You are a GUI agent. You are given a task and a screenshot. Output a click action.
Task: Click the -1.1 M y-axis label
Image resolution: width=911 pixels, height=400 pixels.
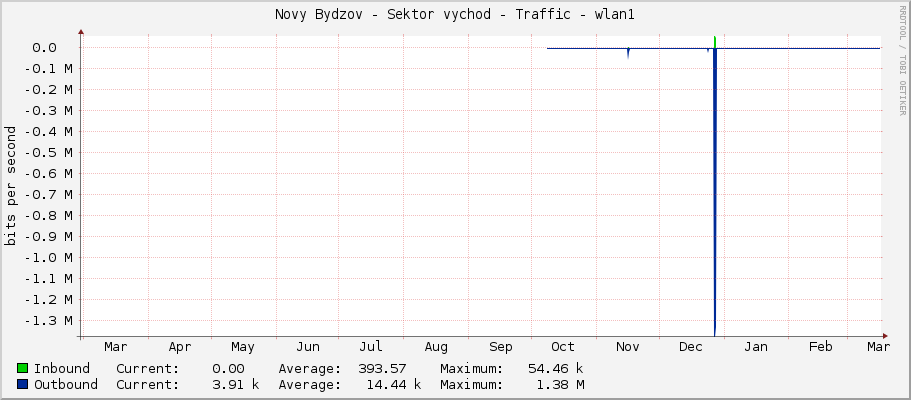(48, 278)
